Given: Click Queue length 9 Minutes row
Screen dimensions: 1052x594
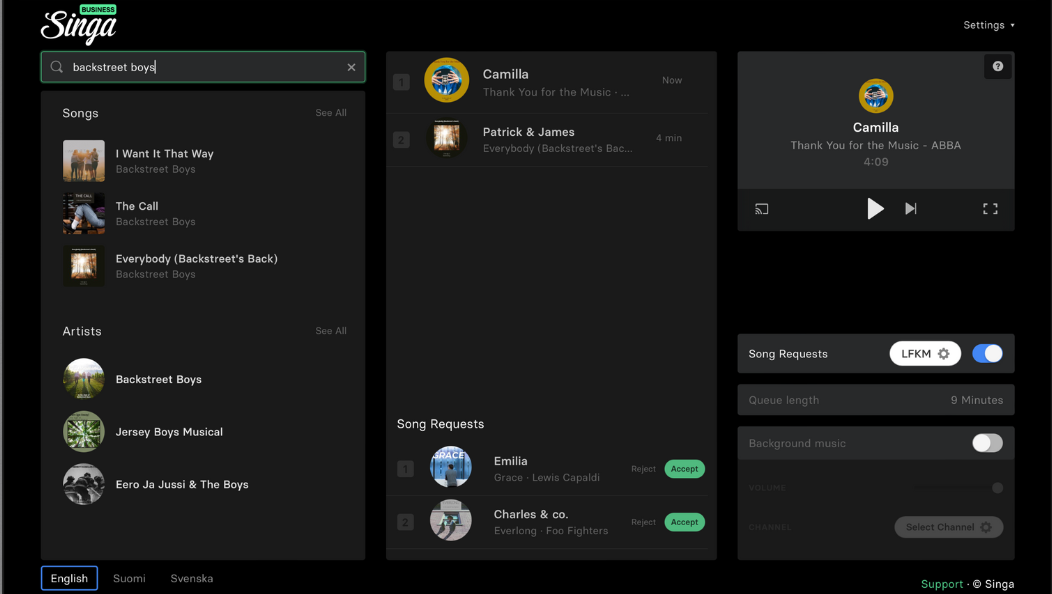Looking at the screenshot, I should pyautogui.click(x=876, y=400).
